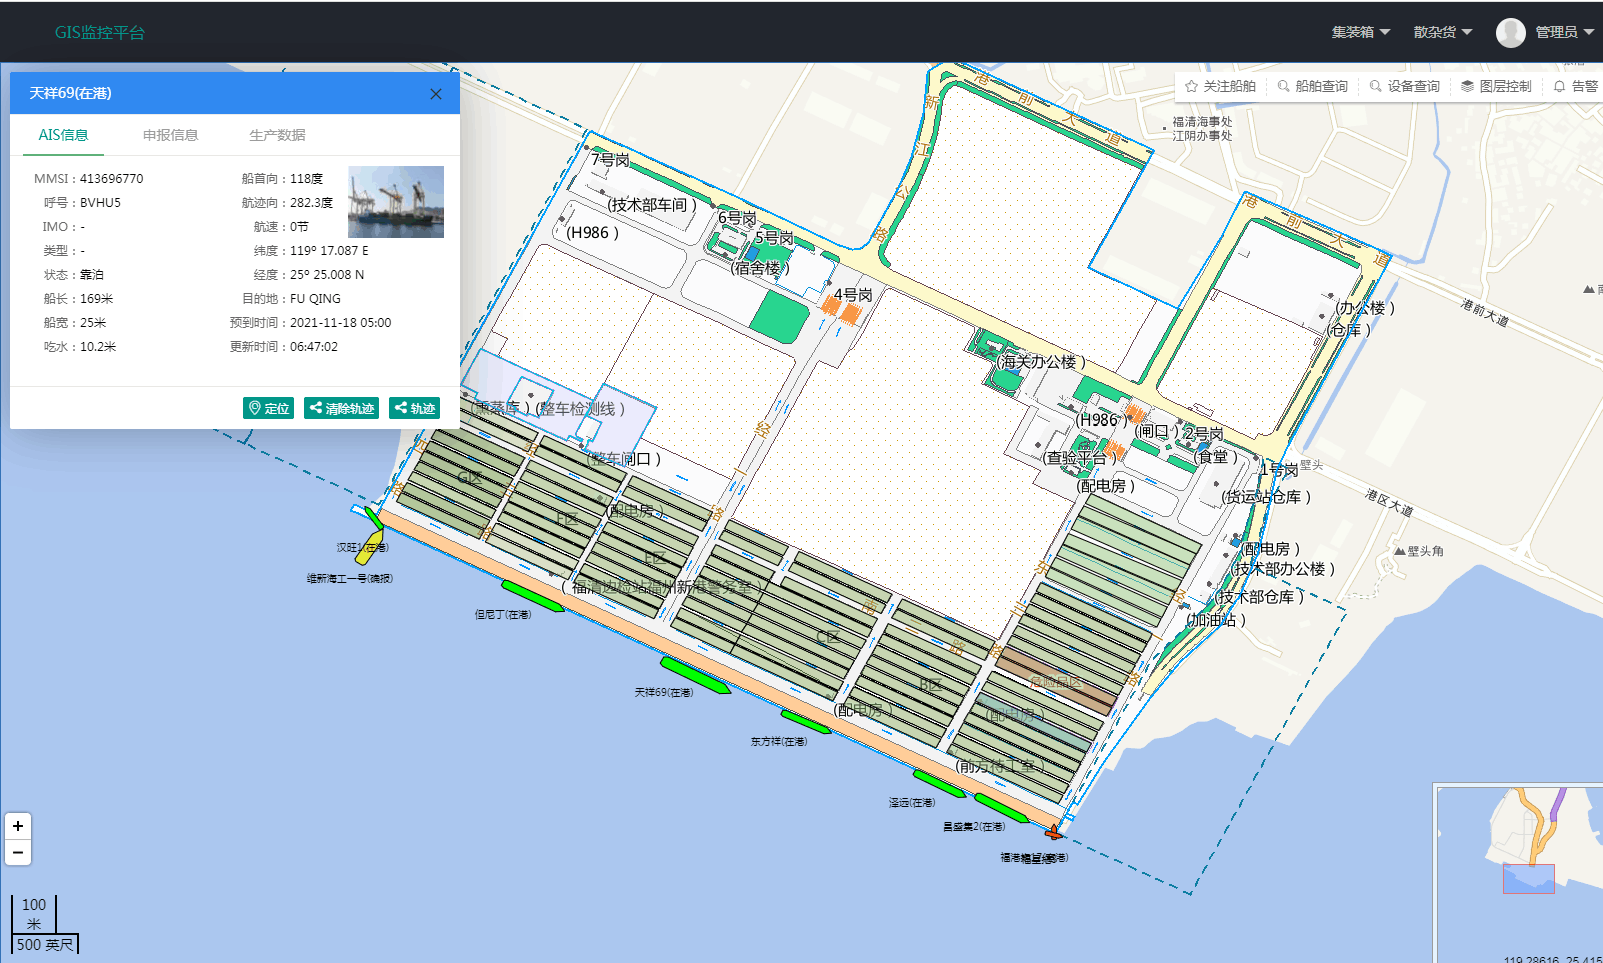Screen dimensions: 1603x963
Task: Click the 技术部办公楼 map label
Action: (1284, 569)
